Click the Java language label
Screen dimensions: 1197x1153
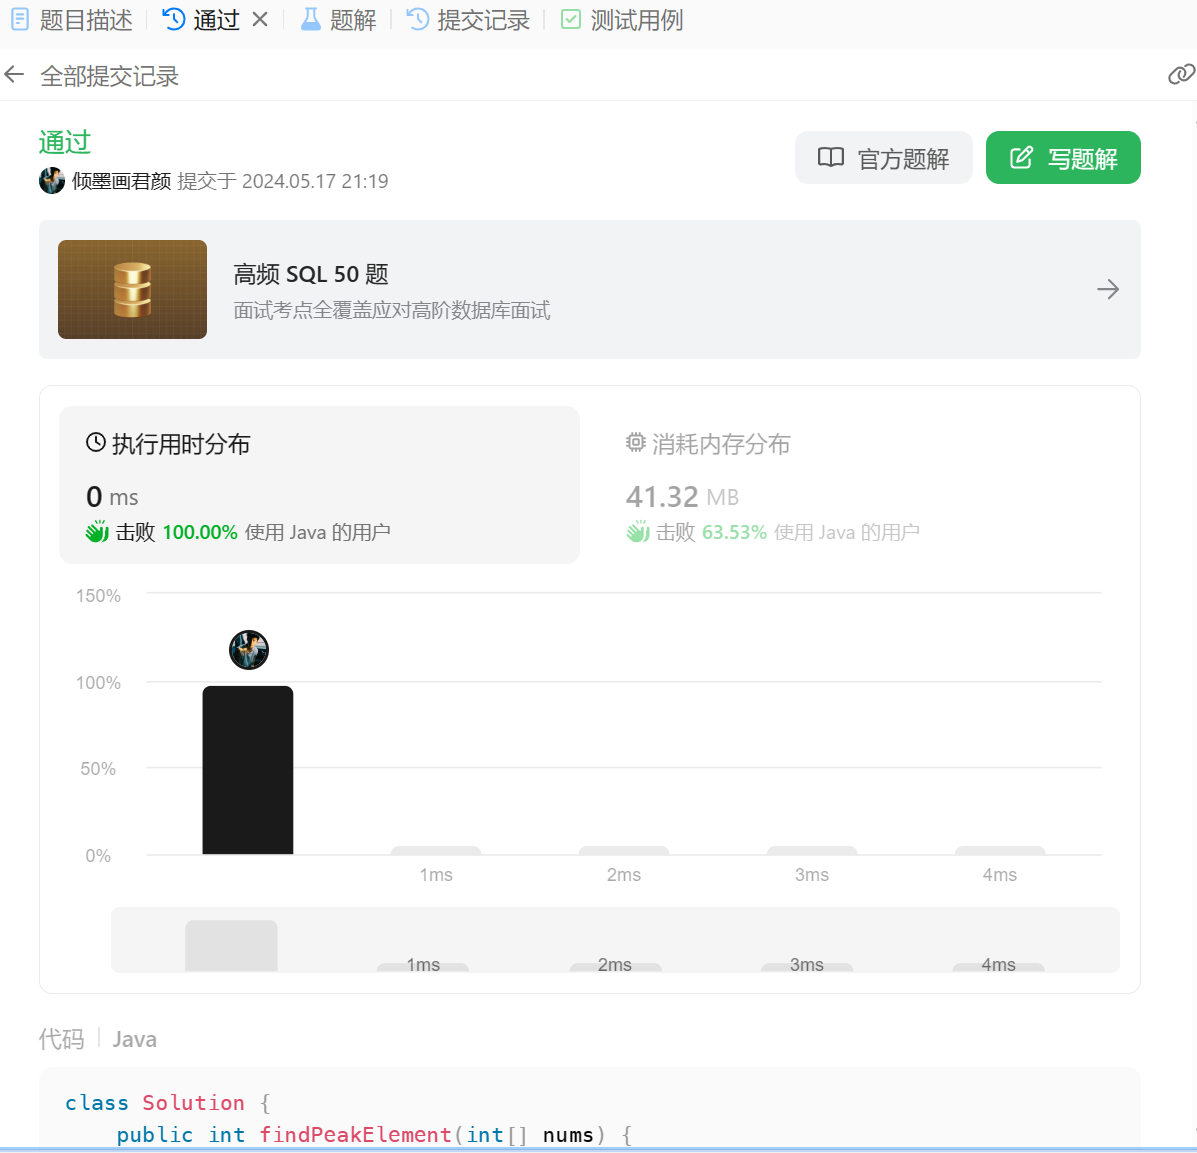134,1039
